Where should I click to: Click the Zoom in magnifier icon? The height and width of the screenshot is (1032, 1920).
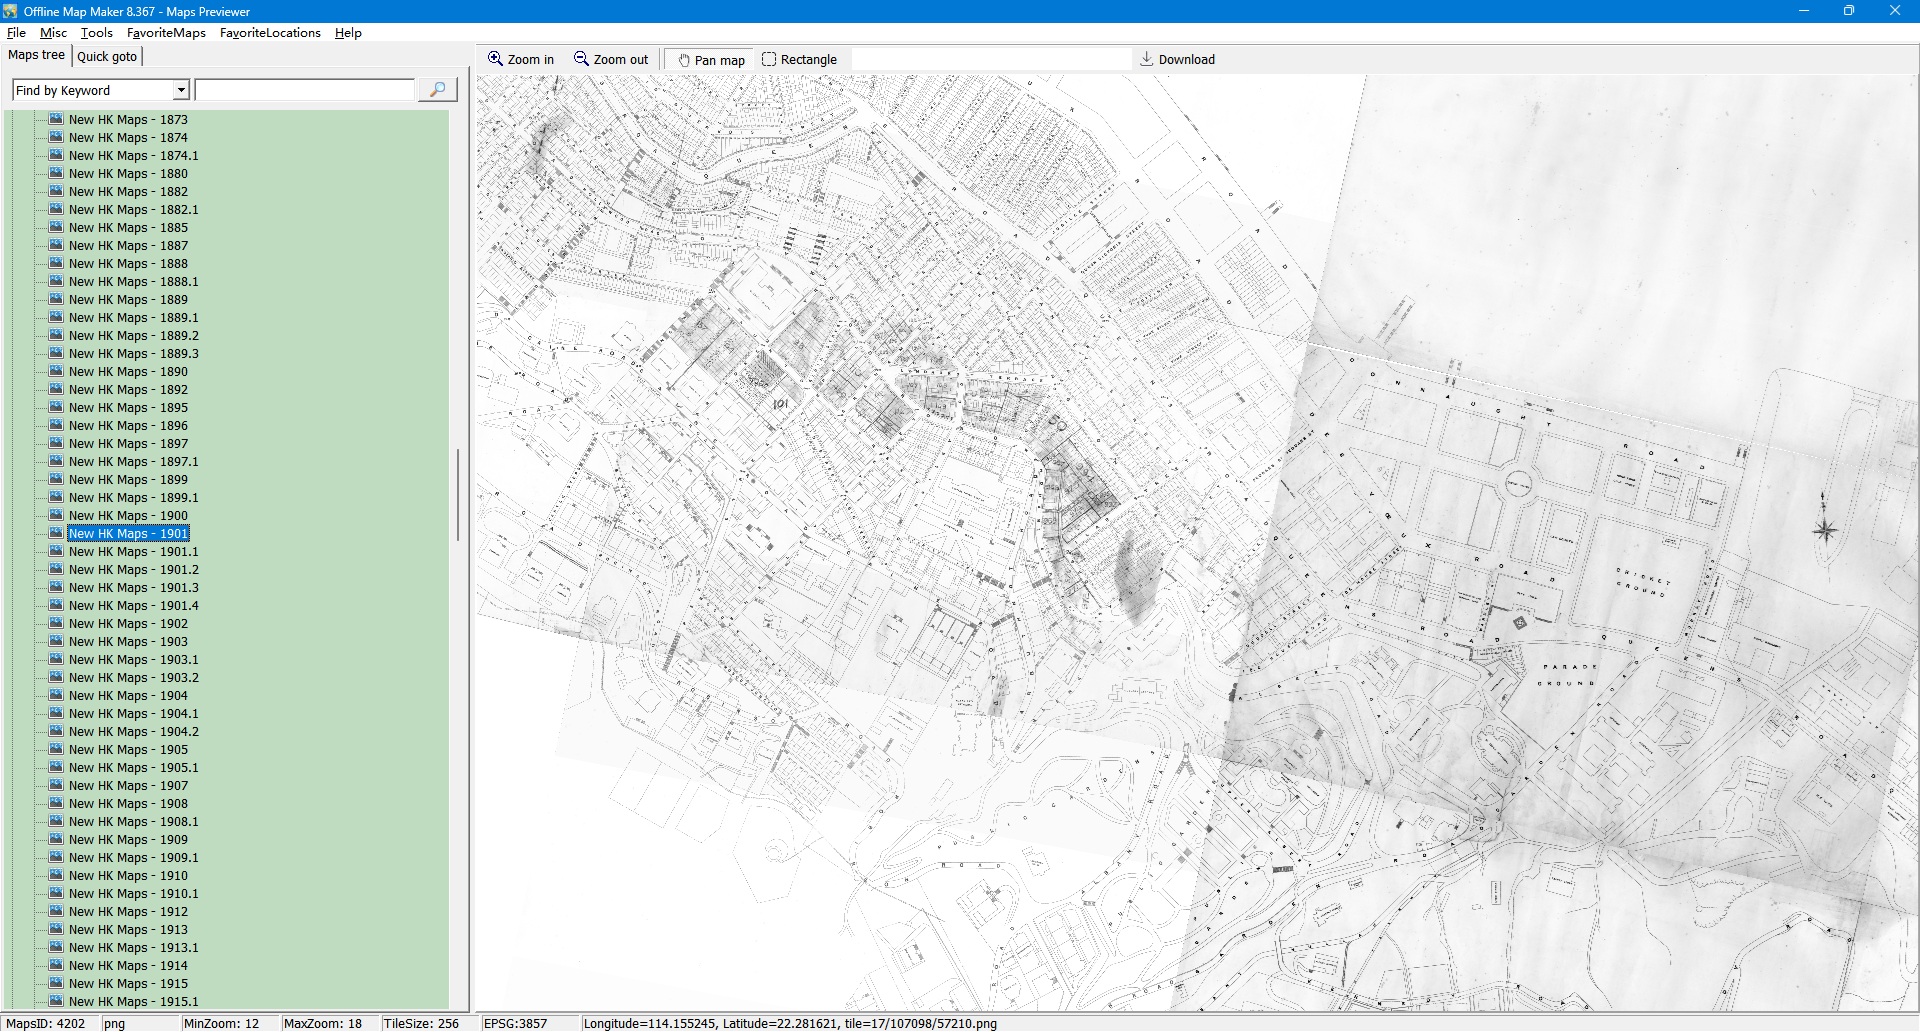(495, 59)
